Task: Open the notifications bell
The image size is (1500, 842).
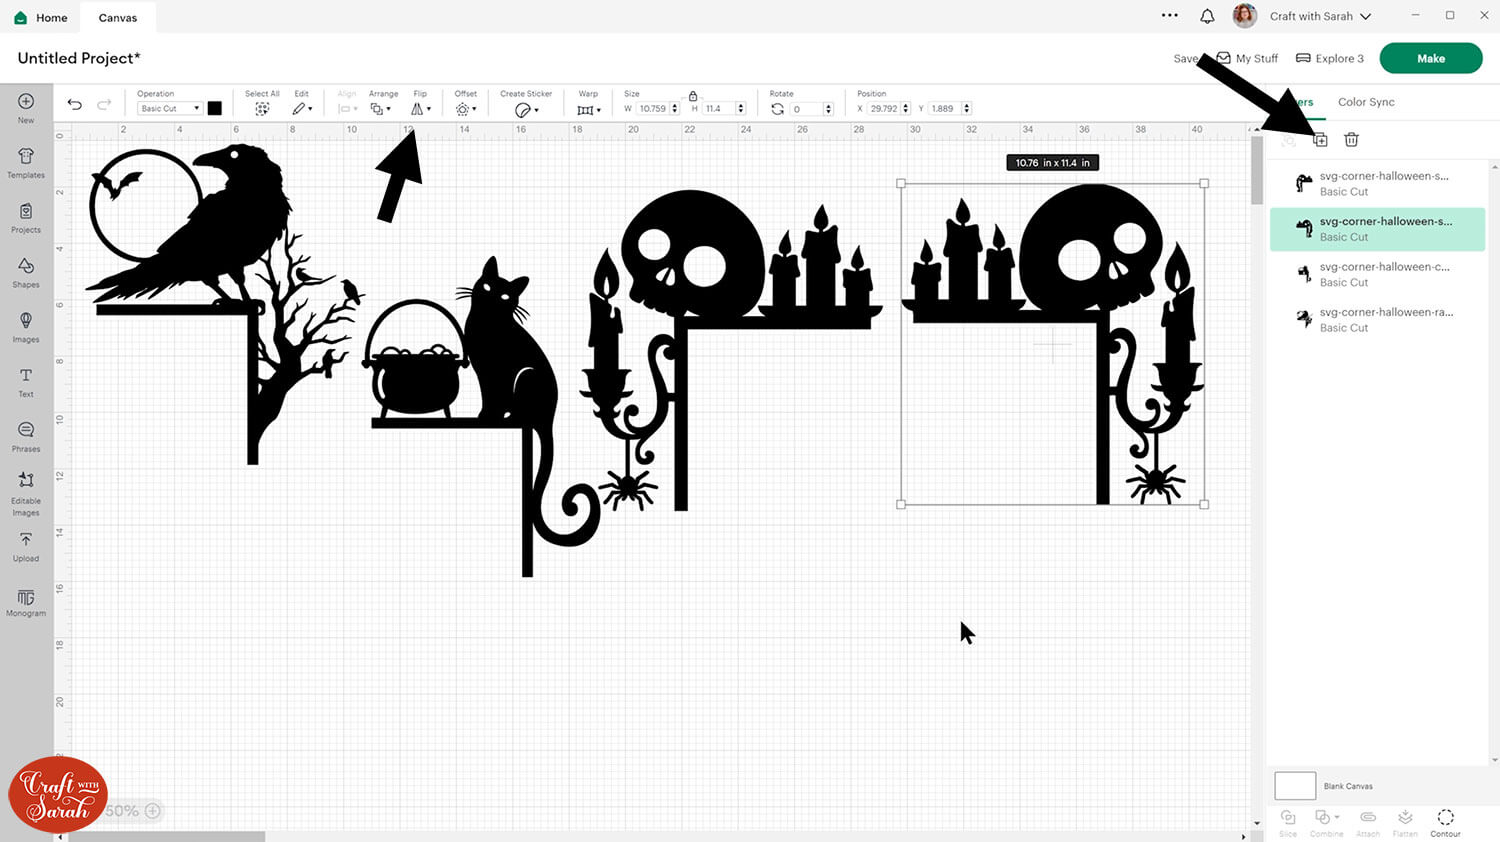Action: click(1207, 16)
